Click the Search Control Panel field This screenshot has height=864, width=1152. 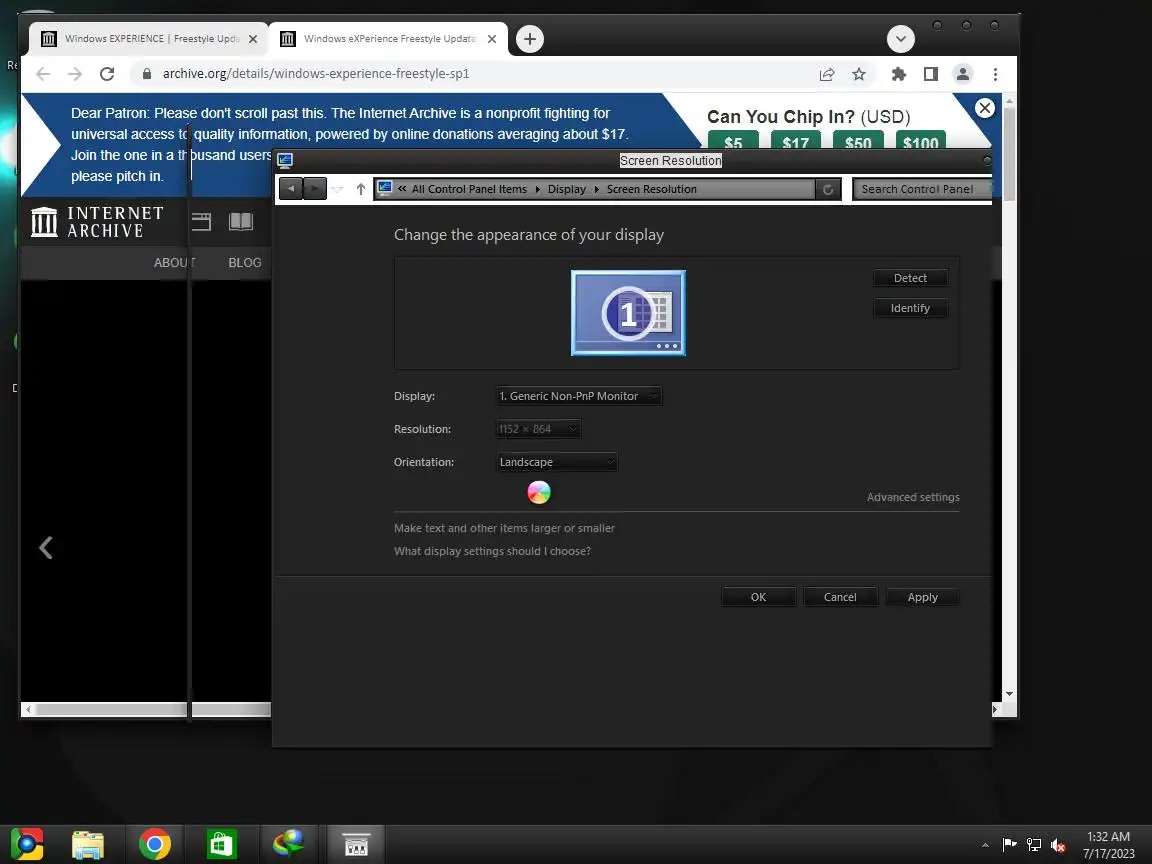[x=921, y=189]
